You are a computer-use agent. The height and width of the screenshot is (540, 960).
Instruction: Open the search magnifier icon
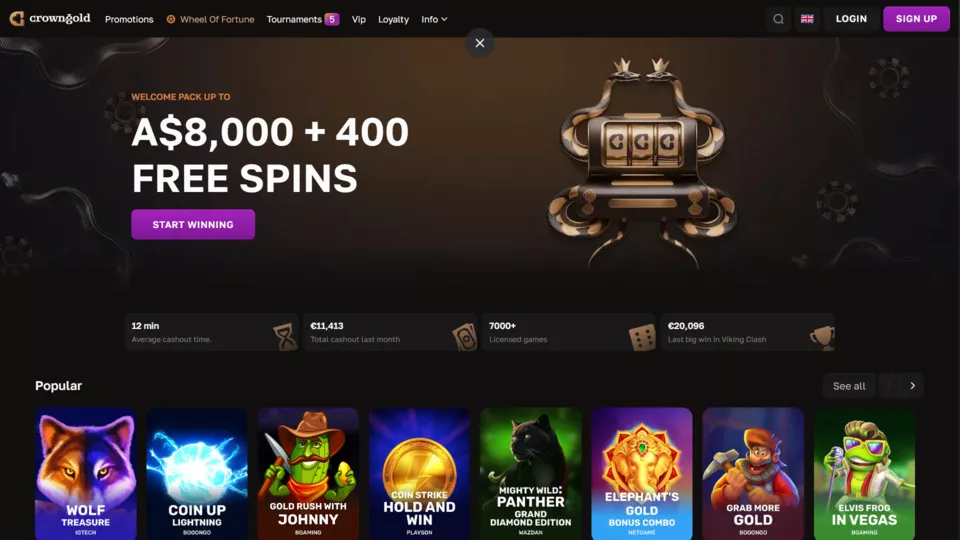point(778,19)
